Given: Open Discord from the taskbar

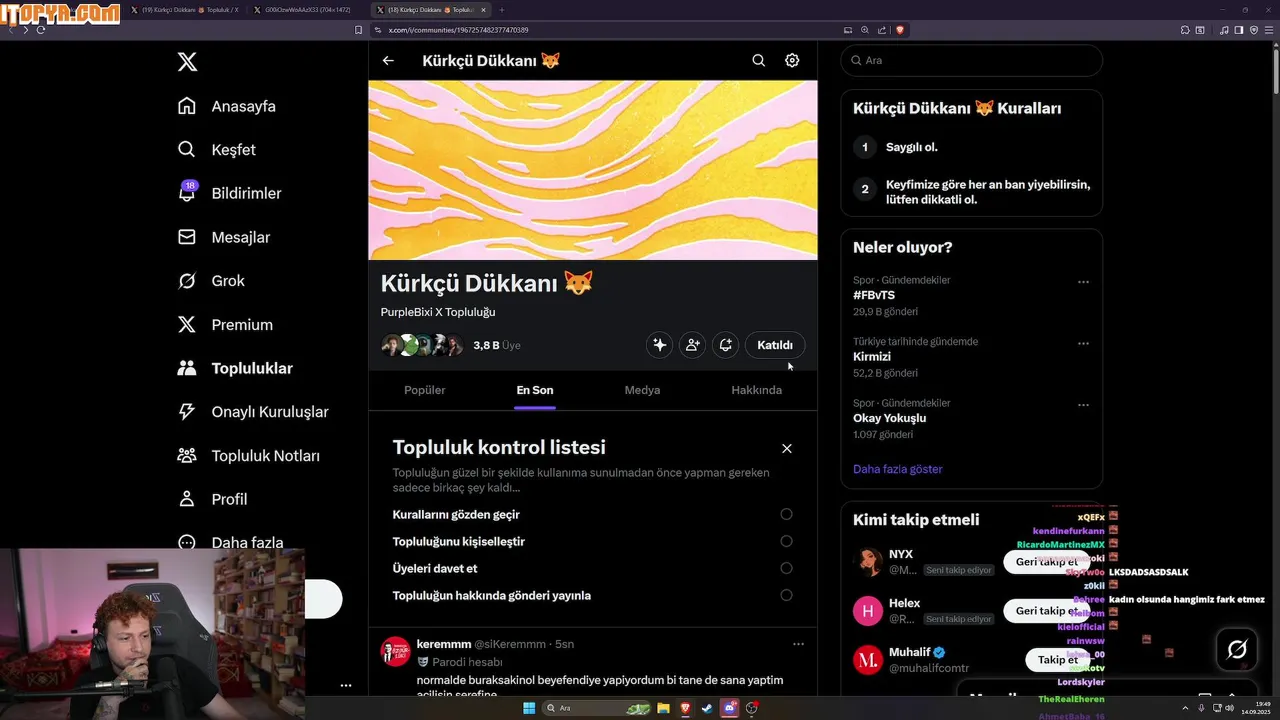Looking at the screenshot, I should pyautogui.click(x=730, y=708).
